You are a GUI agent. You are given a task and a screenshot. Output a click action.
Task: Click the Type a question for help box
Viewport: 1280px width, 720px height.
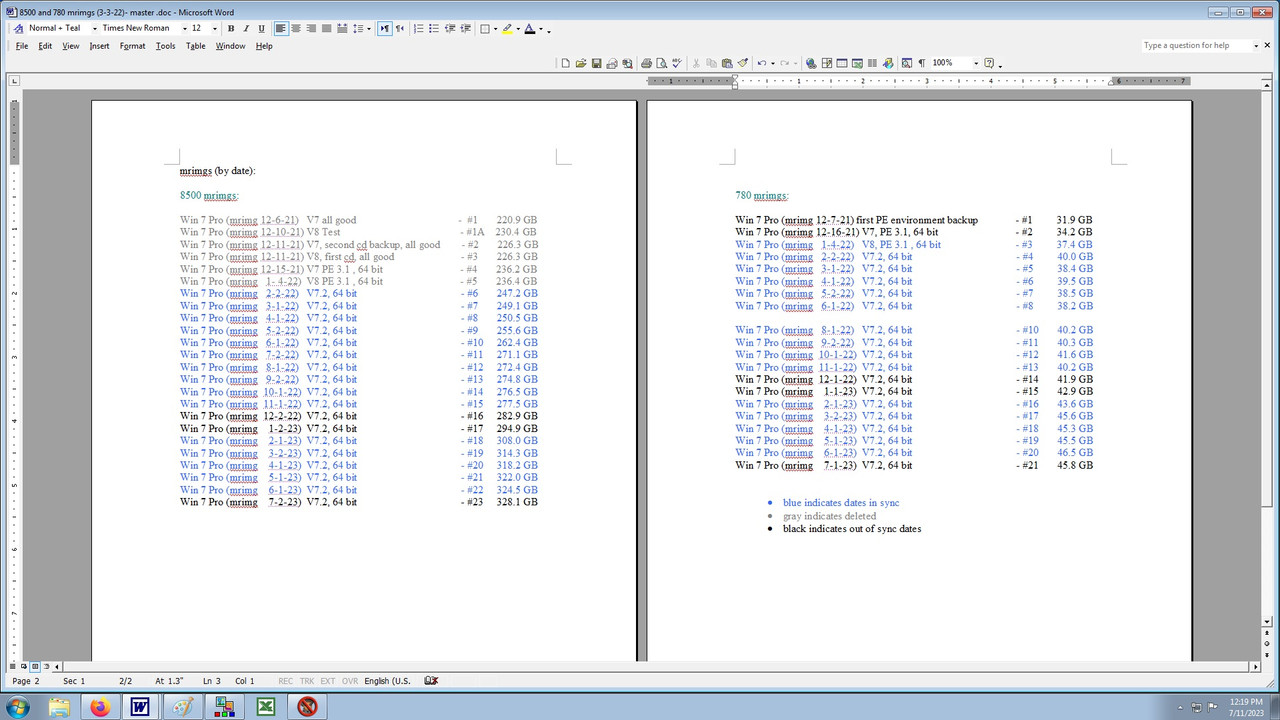[1196, 45]
